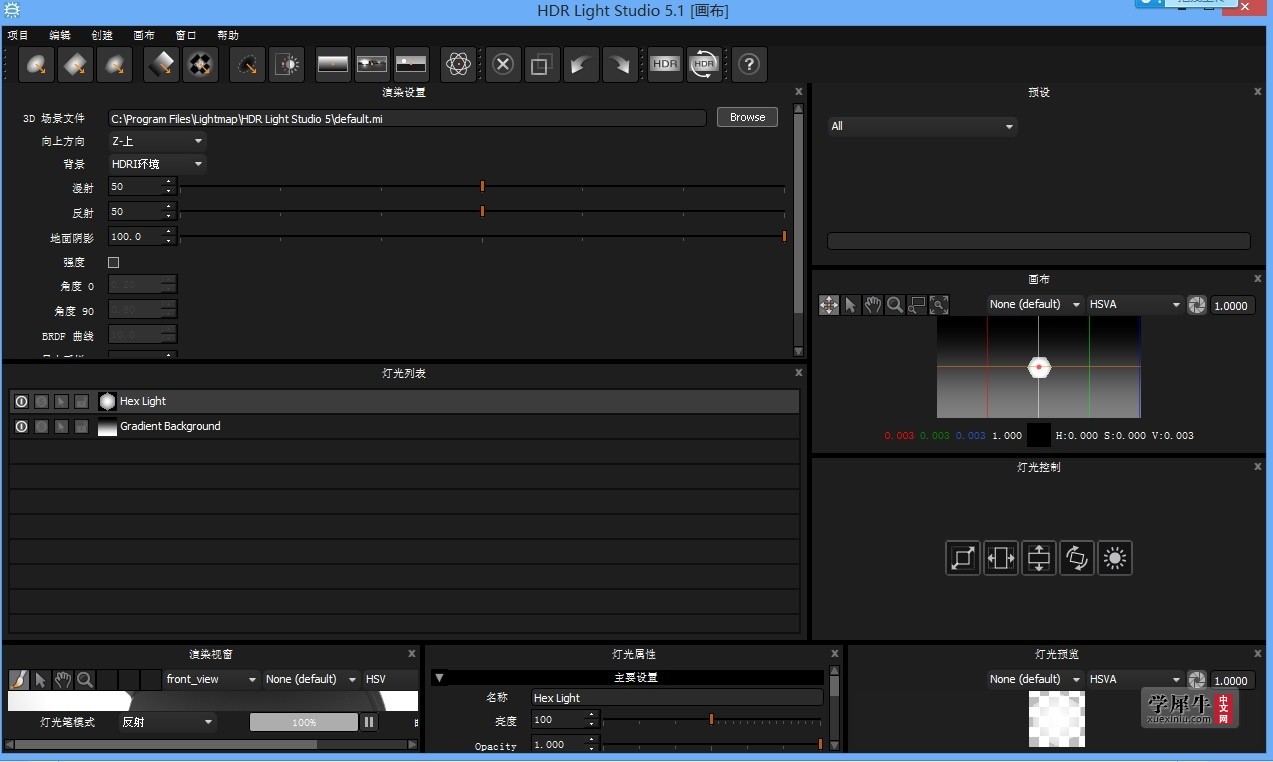The height and width of the screenshot is (762, 1273).
Task: Select the Gradient Background row in light list
Action: point(405,427)
